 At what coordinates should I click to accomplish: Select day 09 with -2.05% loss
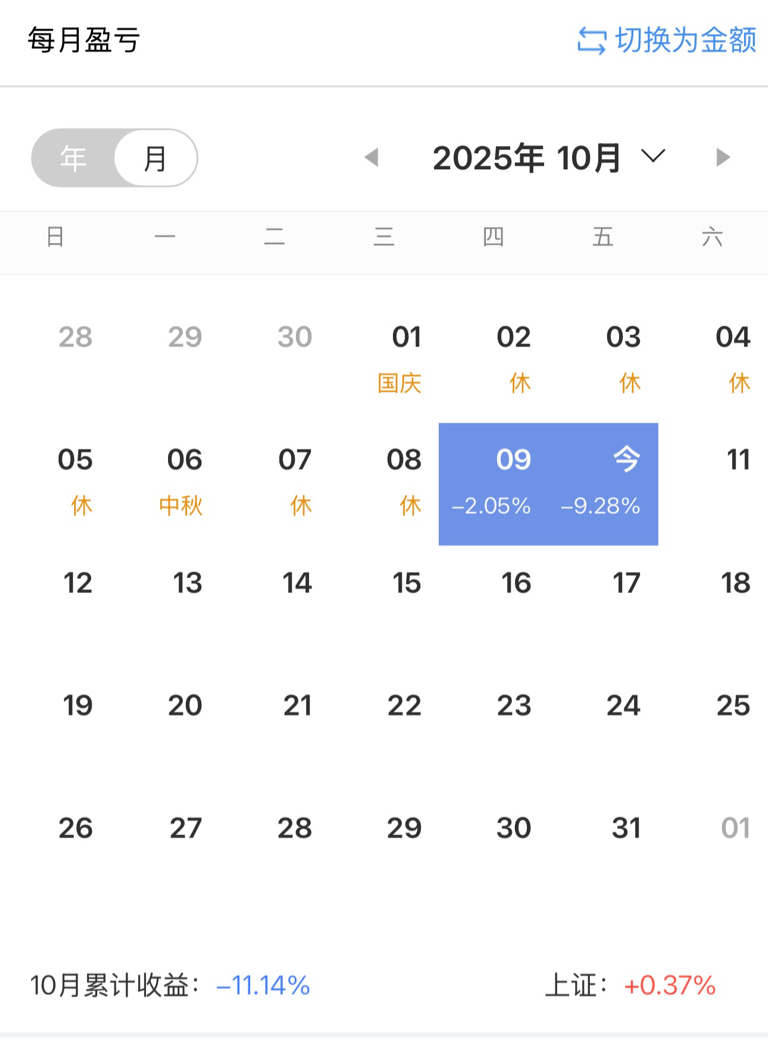pyautogui.click(x=493, y=483)
